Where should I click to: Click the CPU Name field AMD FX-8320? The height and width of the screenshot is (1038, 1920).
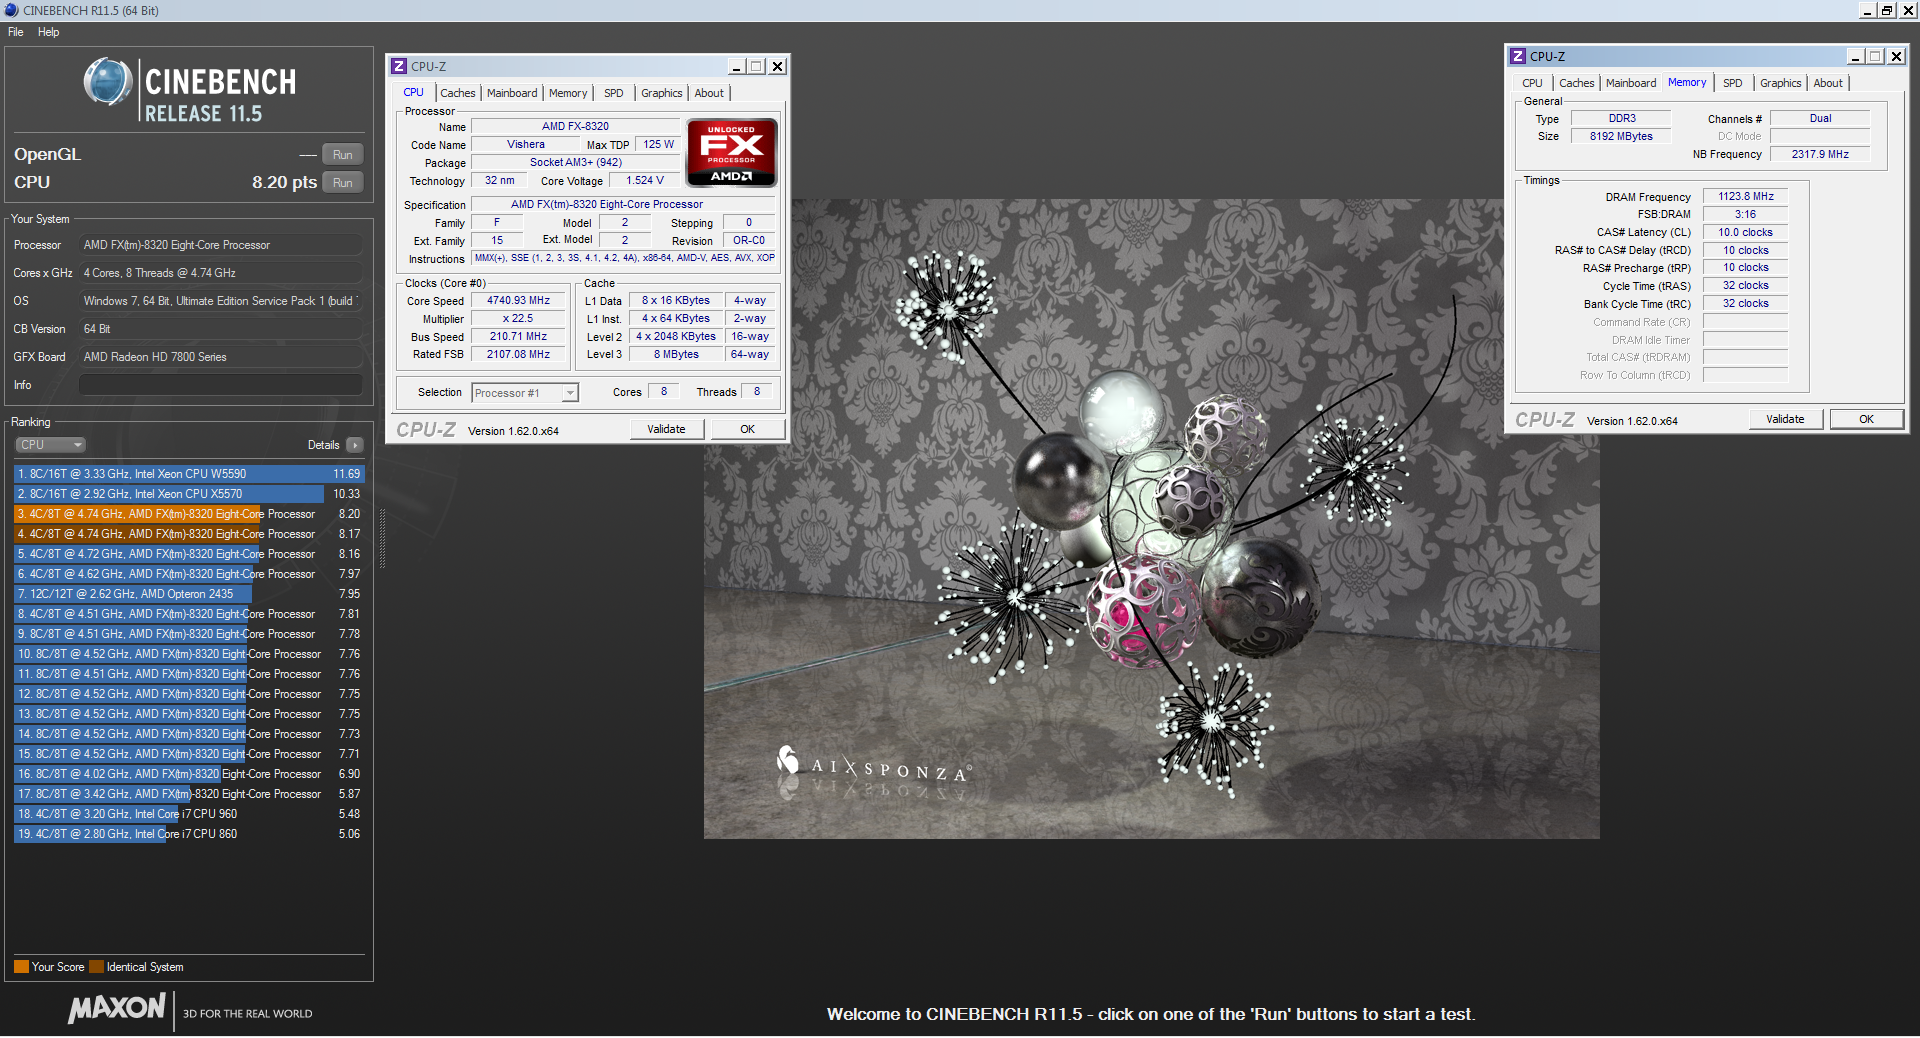[x=575, y=127]
